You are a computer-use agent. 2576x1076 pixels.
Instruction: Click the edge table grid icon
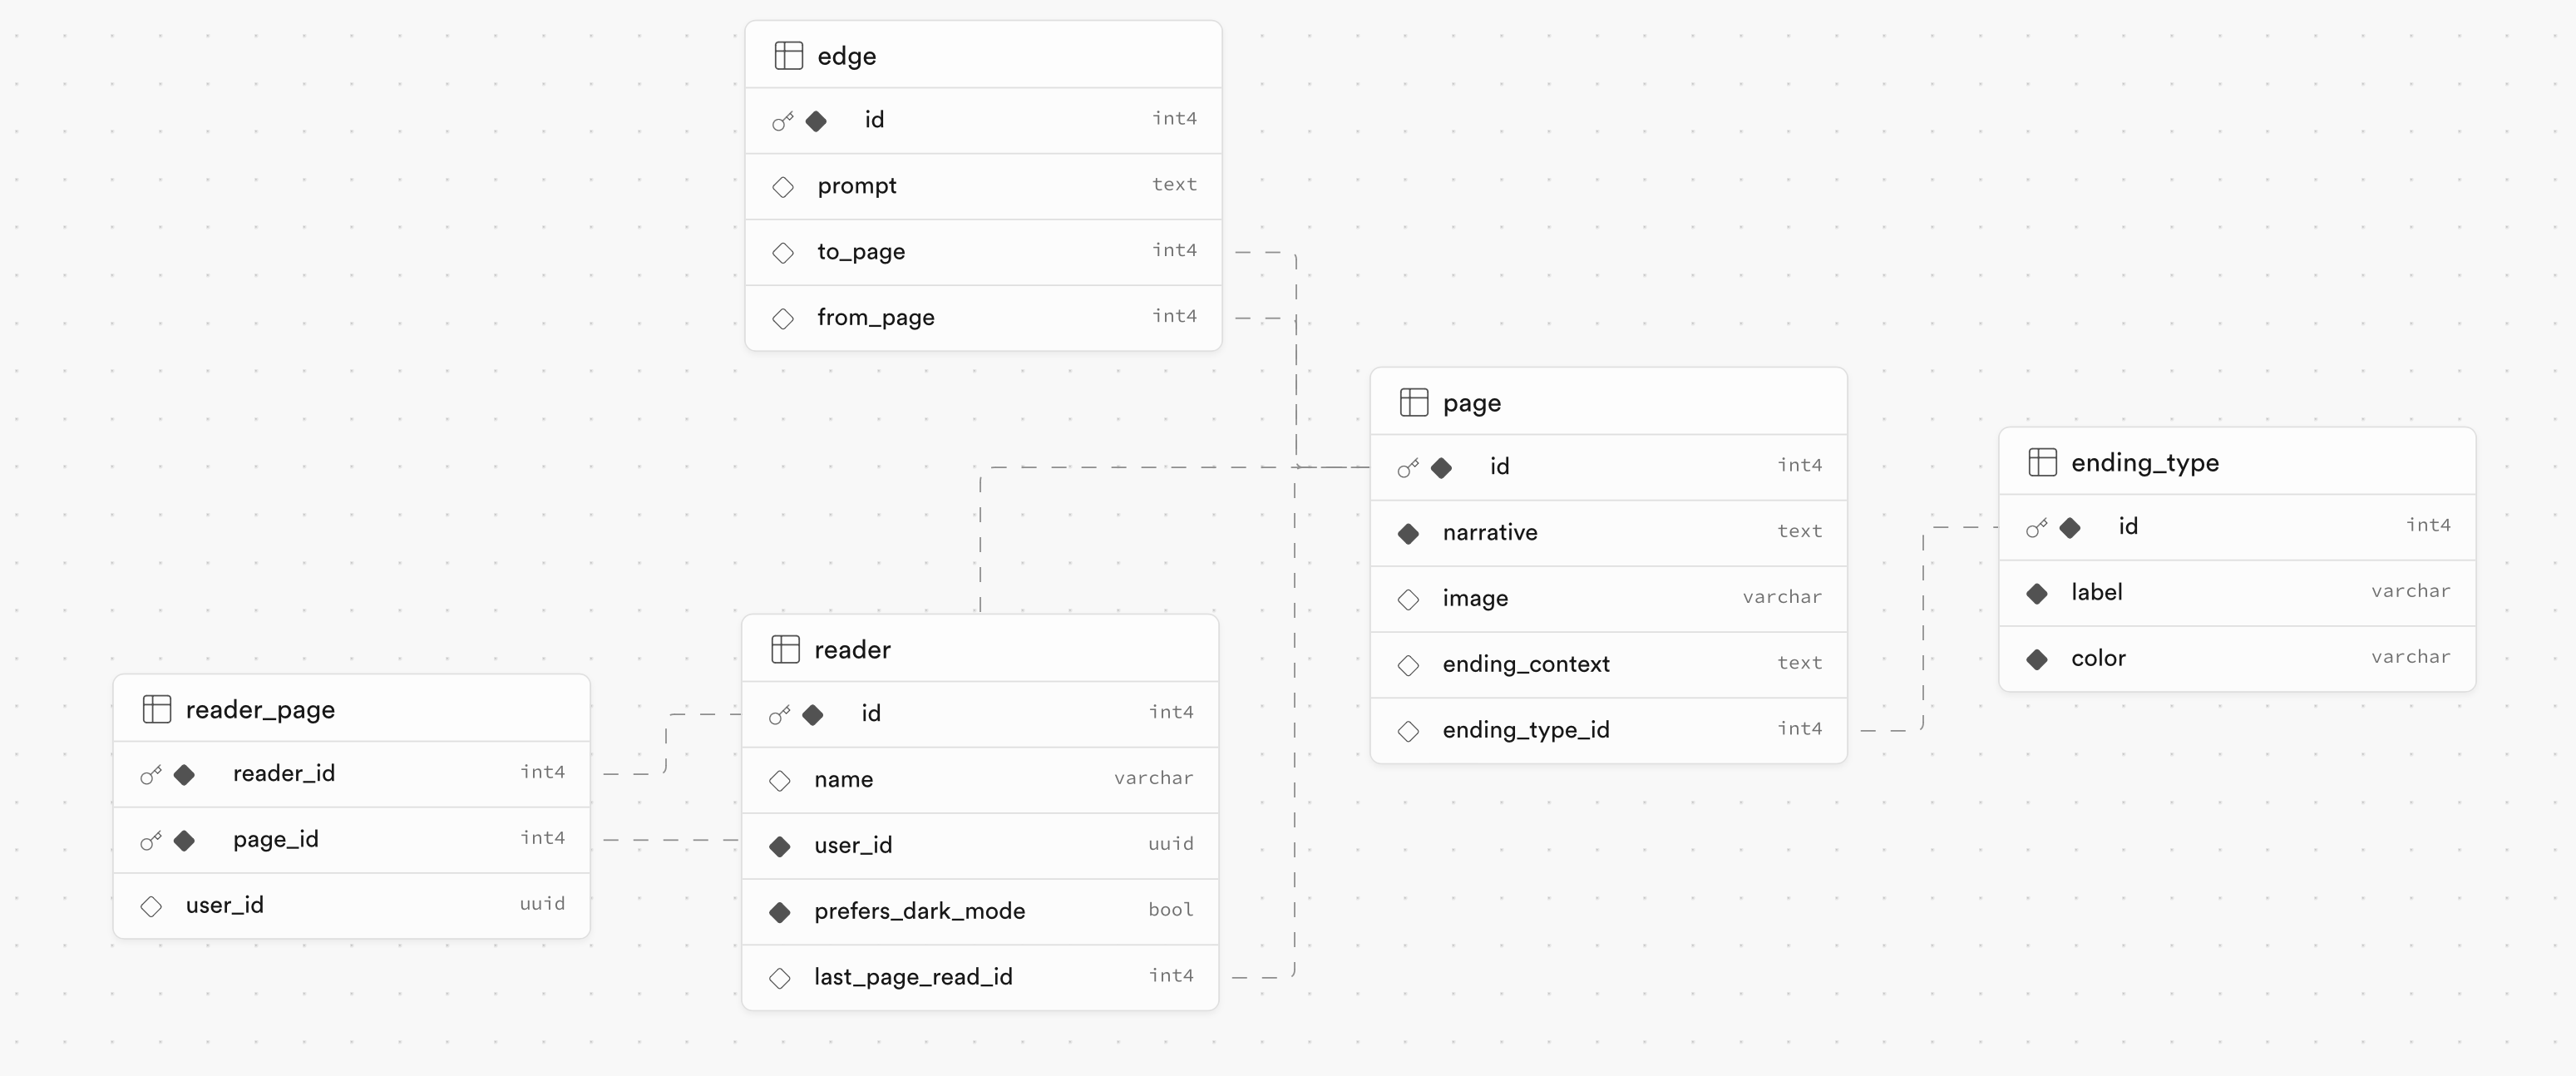tap(788, 56)
